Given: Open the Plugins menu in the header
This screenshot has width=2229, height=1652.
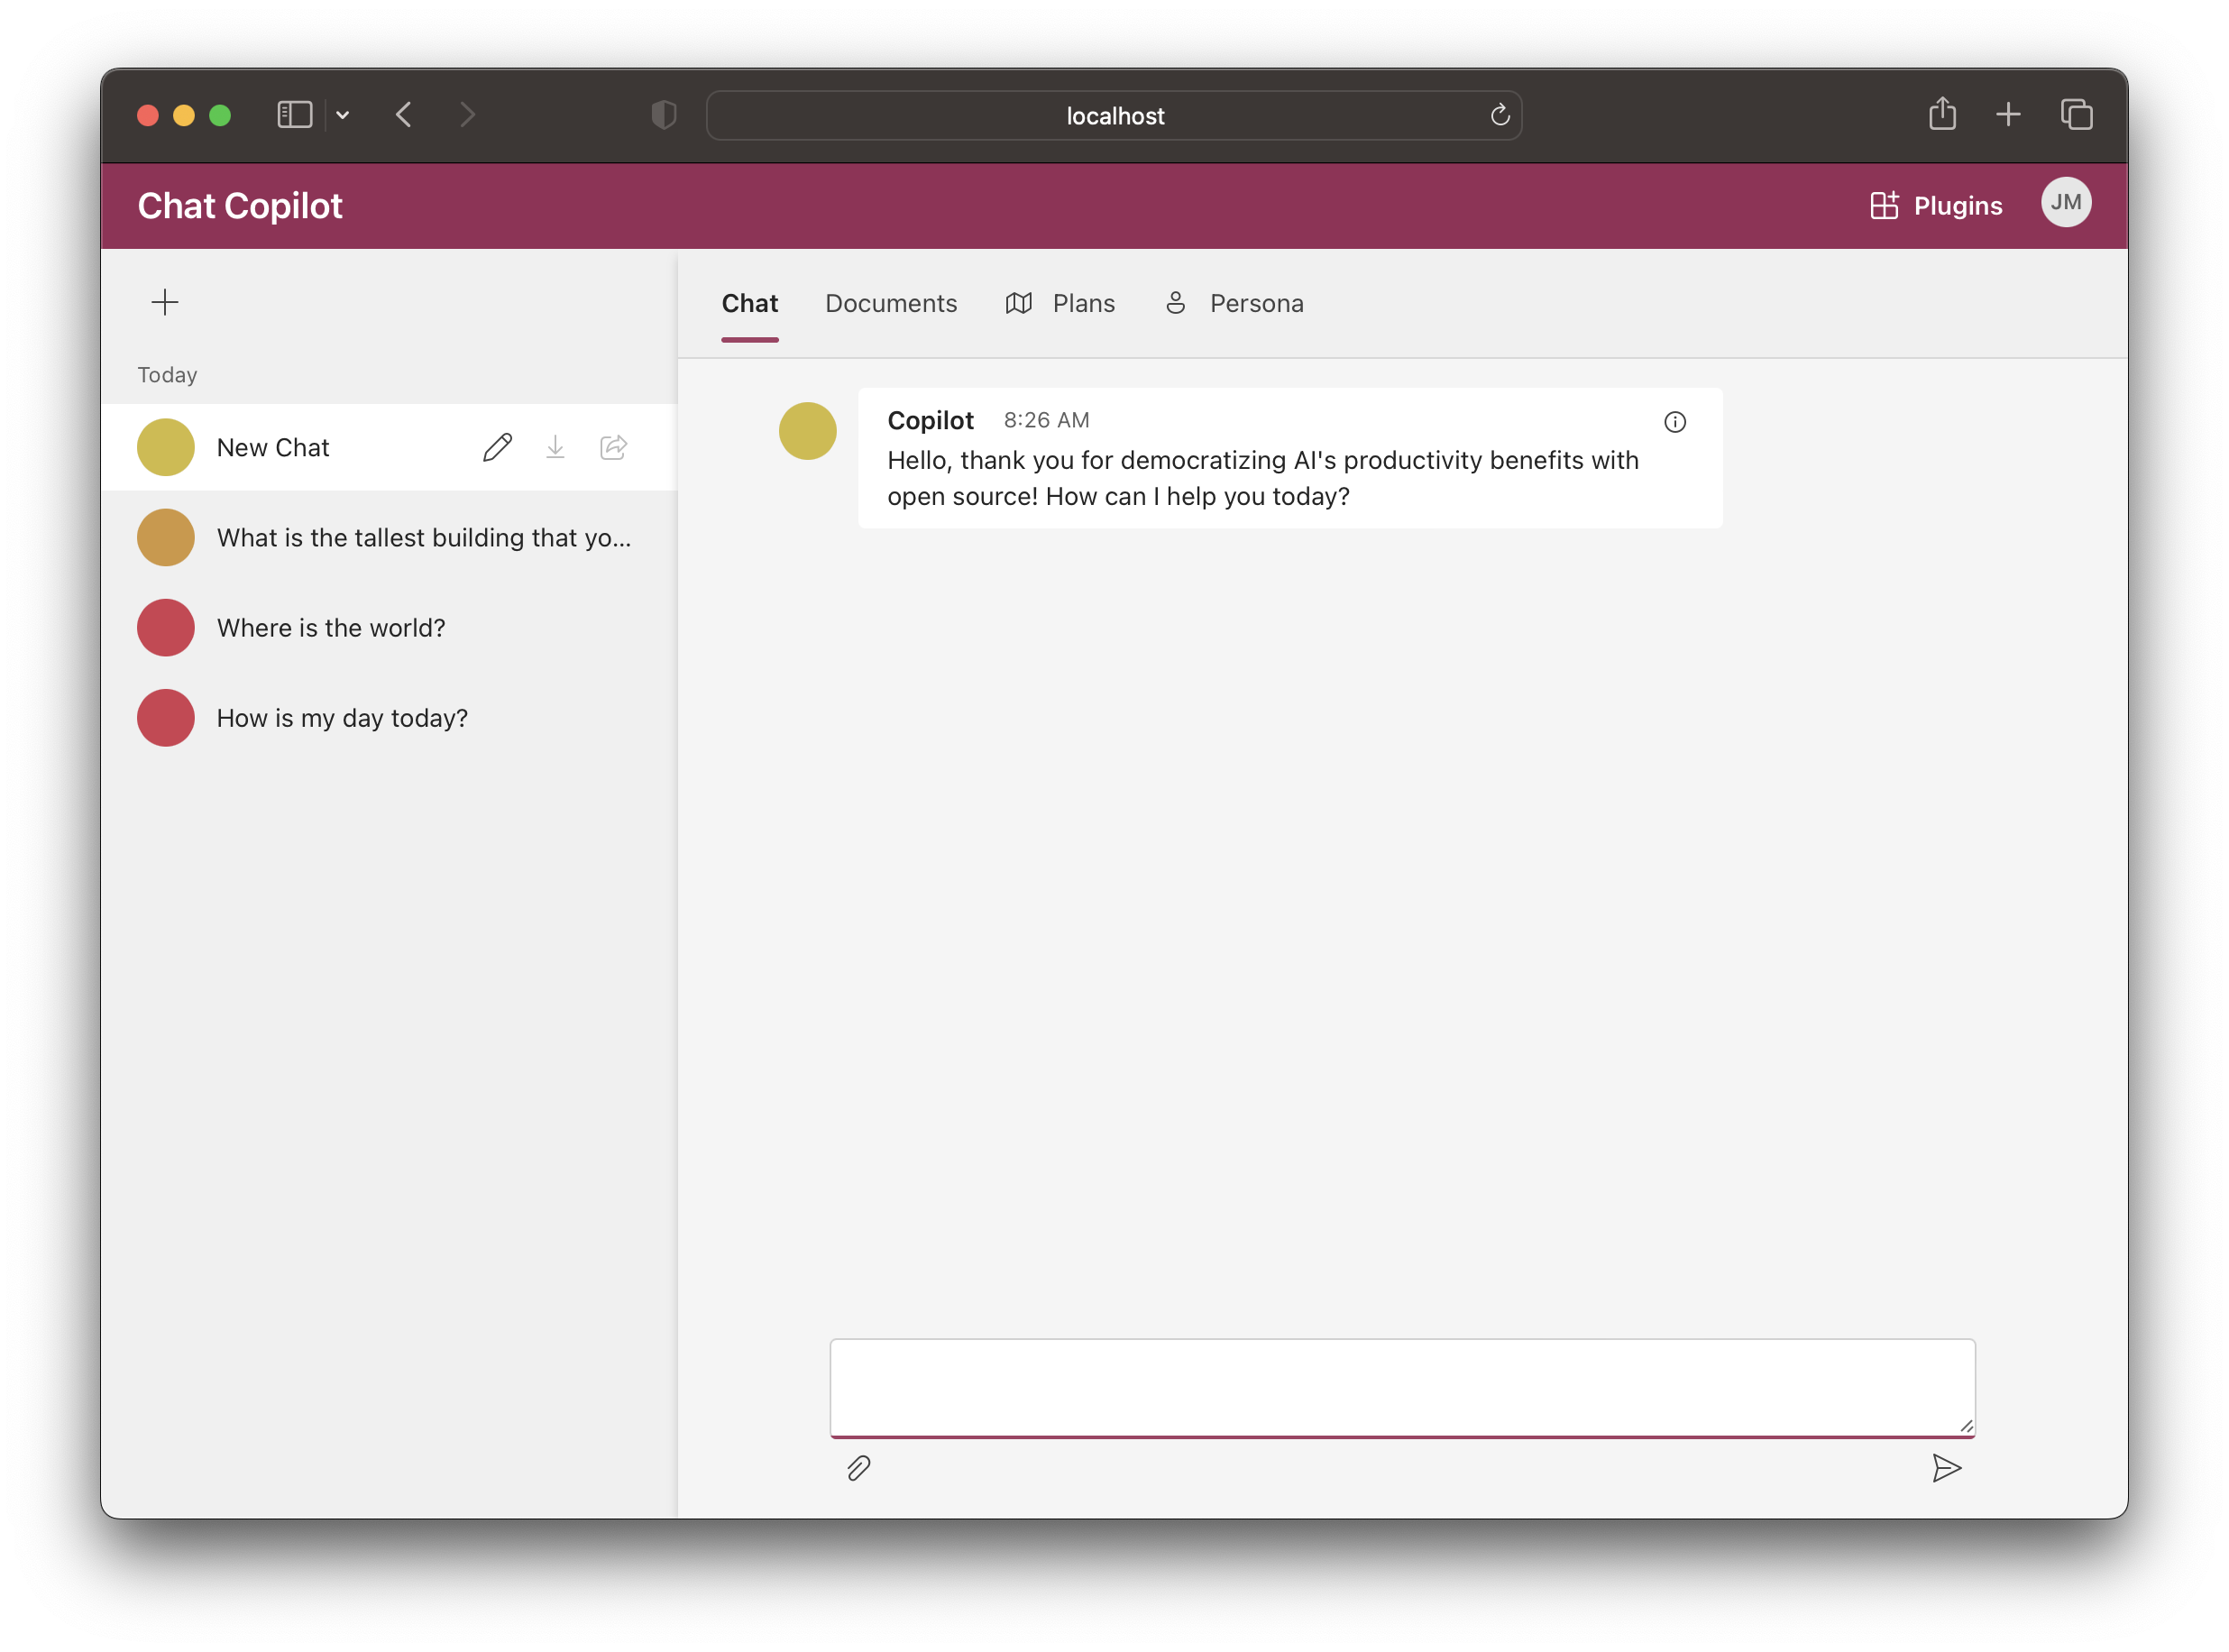Looking at the screenshot, I should point(1936,205).
